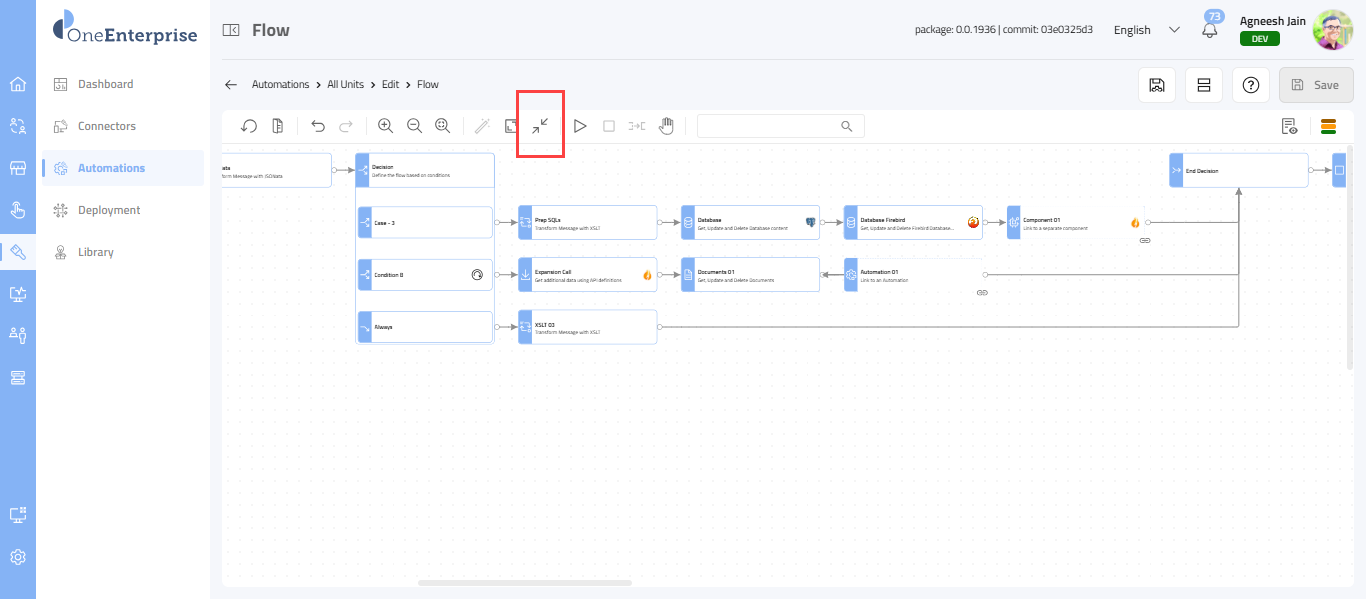Click the zoom out magnifier icon
Image resolution: width=1366 pixels, height=599 pixels.
pyautogui.click(x=414, y=126)
